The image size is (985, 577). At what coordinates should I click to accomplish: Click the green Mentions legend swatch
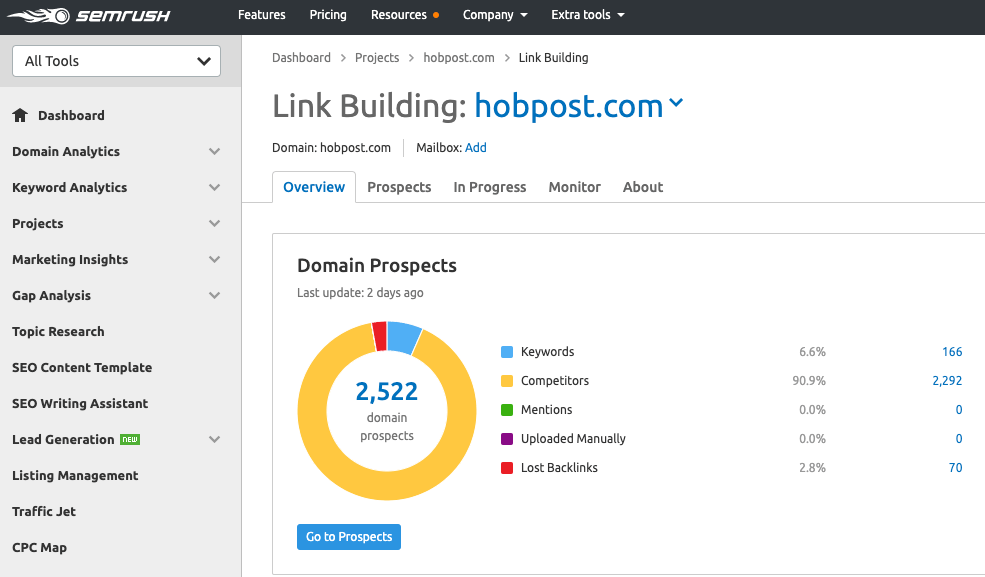pos(507,409)
